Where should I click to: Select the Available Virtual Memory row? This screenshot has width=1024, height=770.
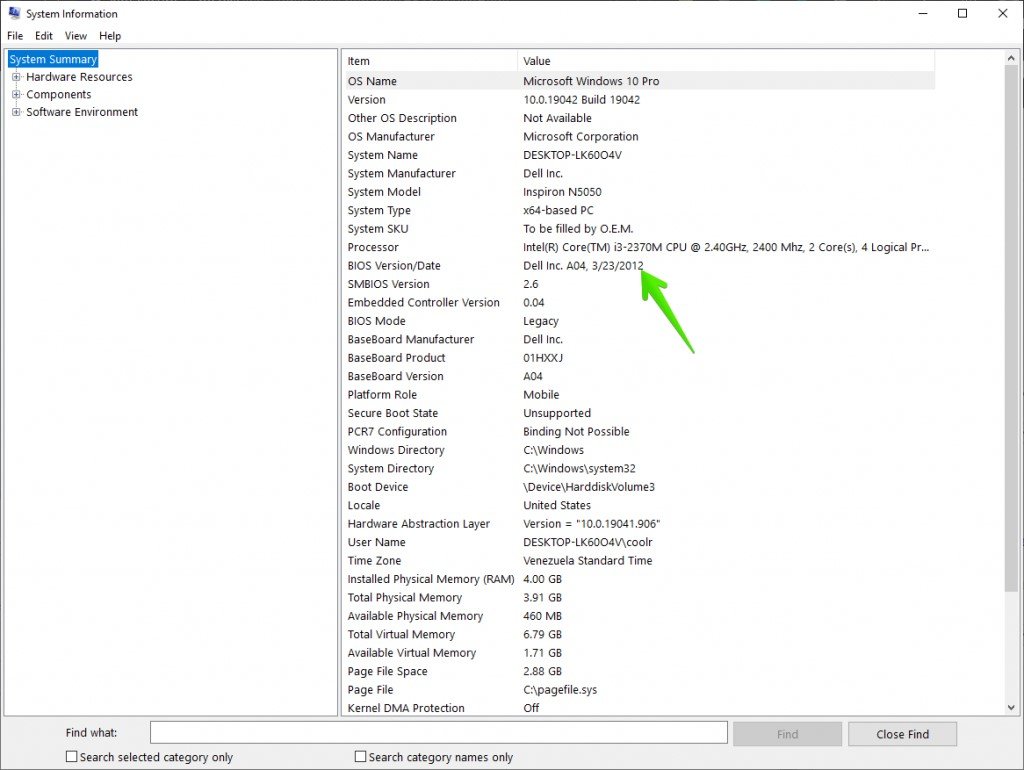point(639,653)
